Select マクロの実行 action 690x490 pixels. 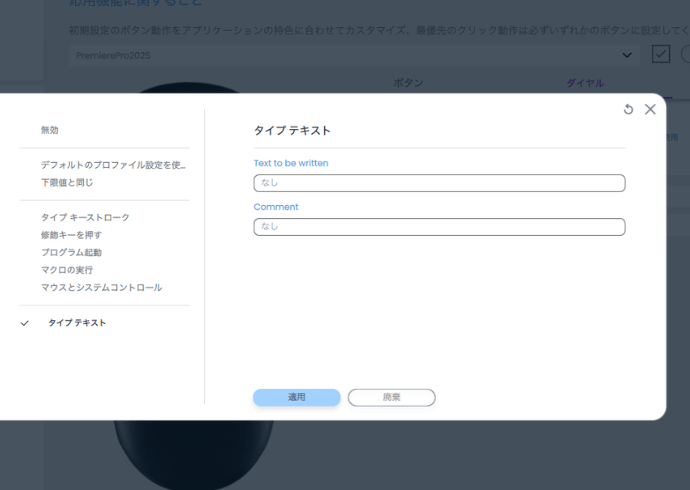[67, 270]
